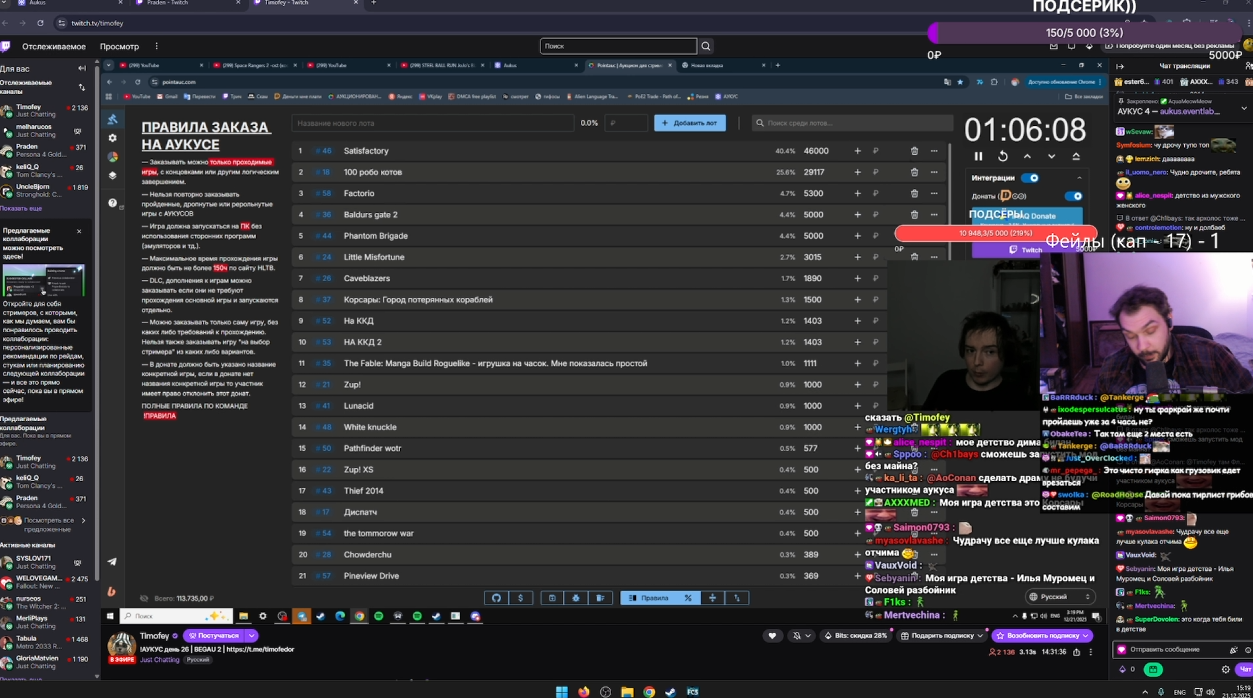
Task: Open notification bell dropdown under stream
Action: coord(800,635)
